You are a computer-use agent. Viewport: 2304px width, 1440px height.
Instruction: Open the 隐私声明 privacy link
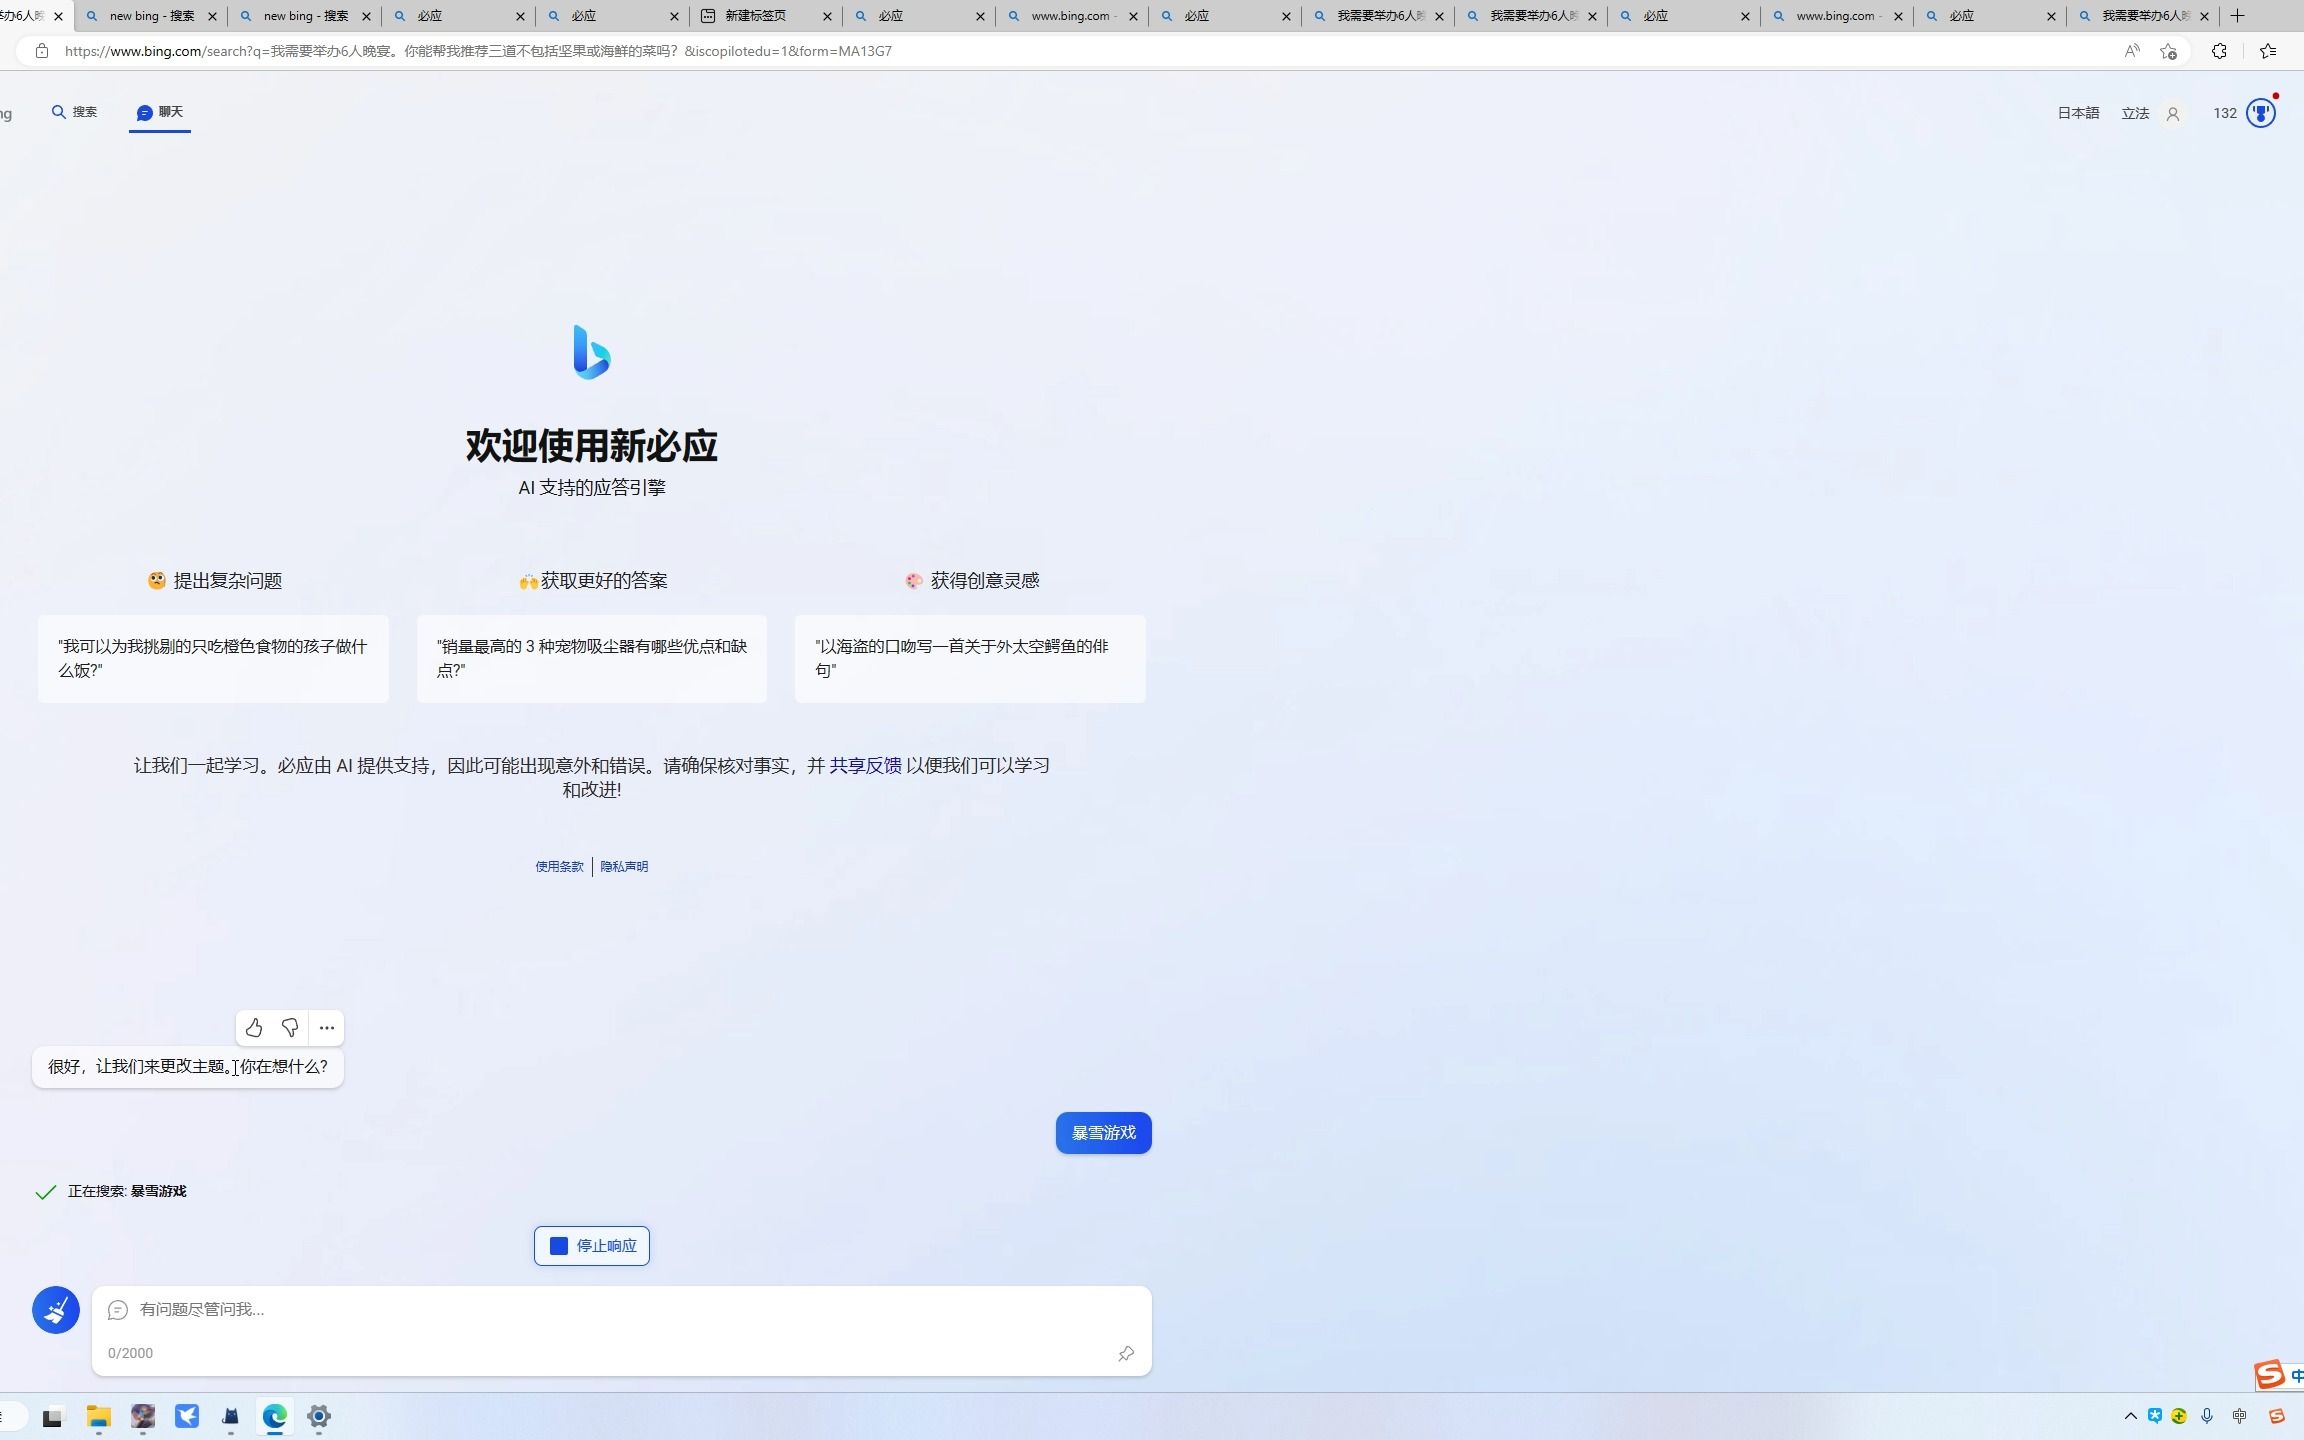[624, 867]
